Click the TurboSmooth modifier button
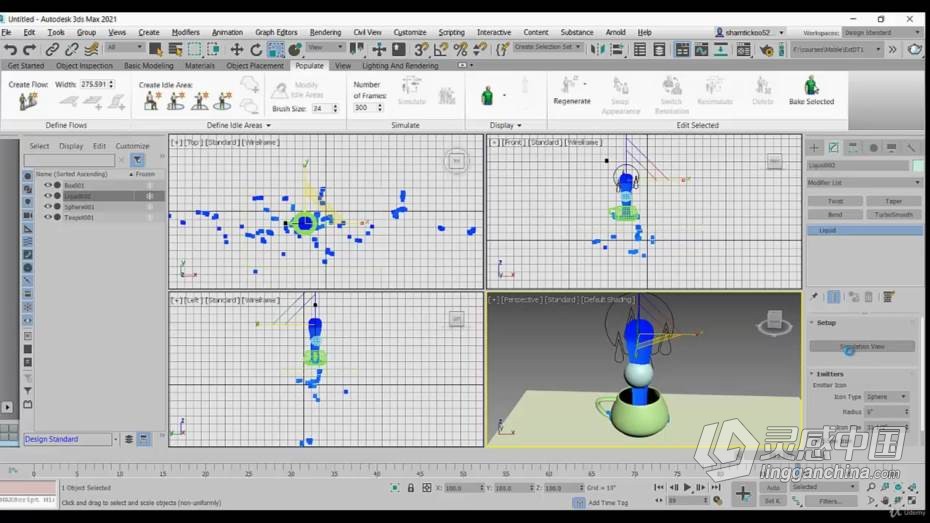The height and width of the screenshot is (523, 930). click(893, 215)
